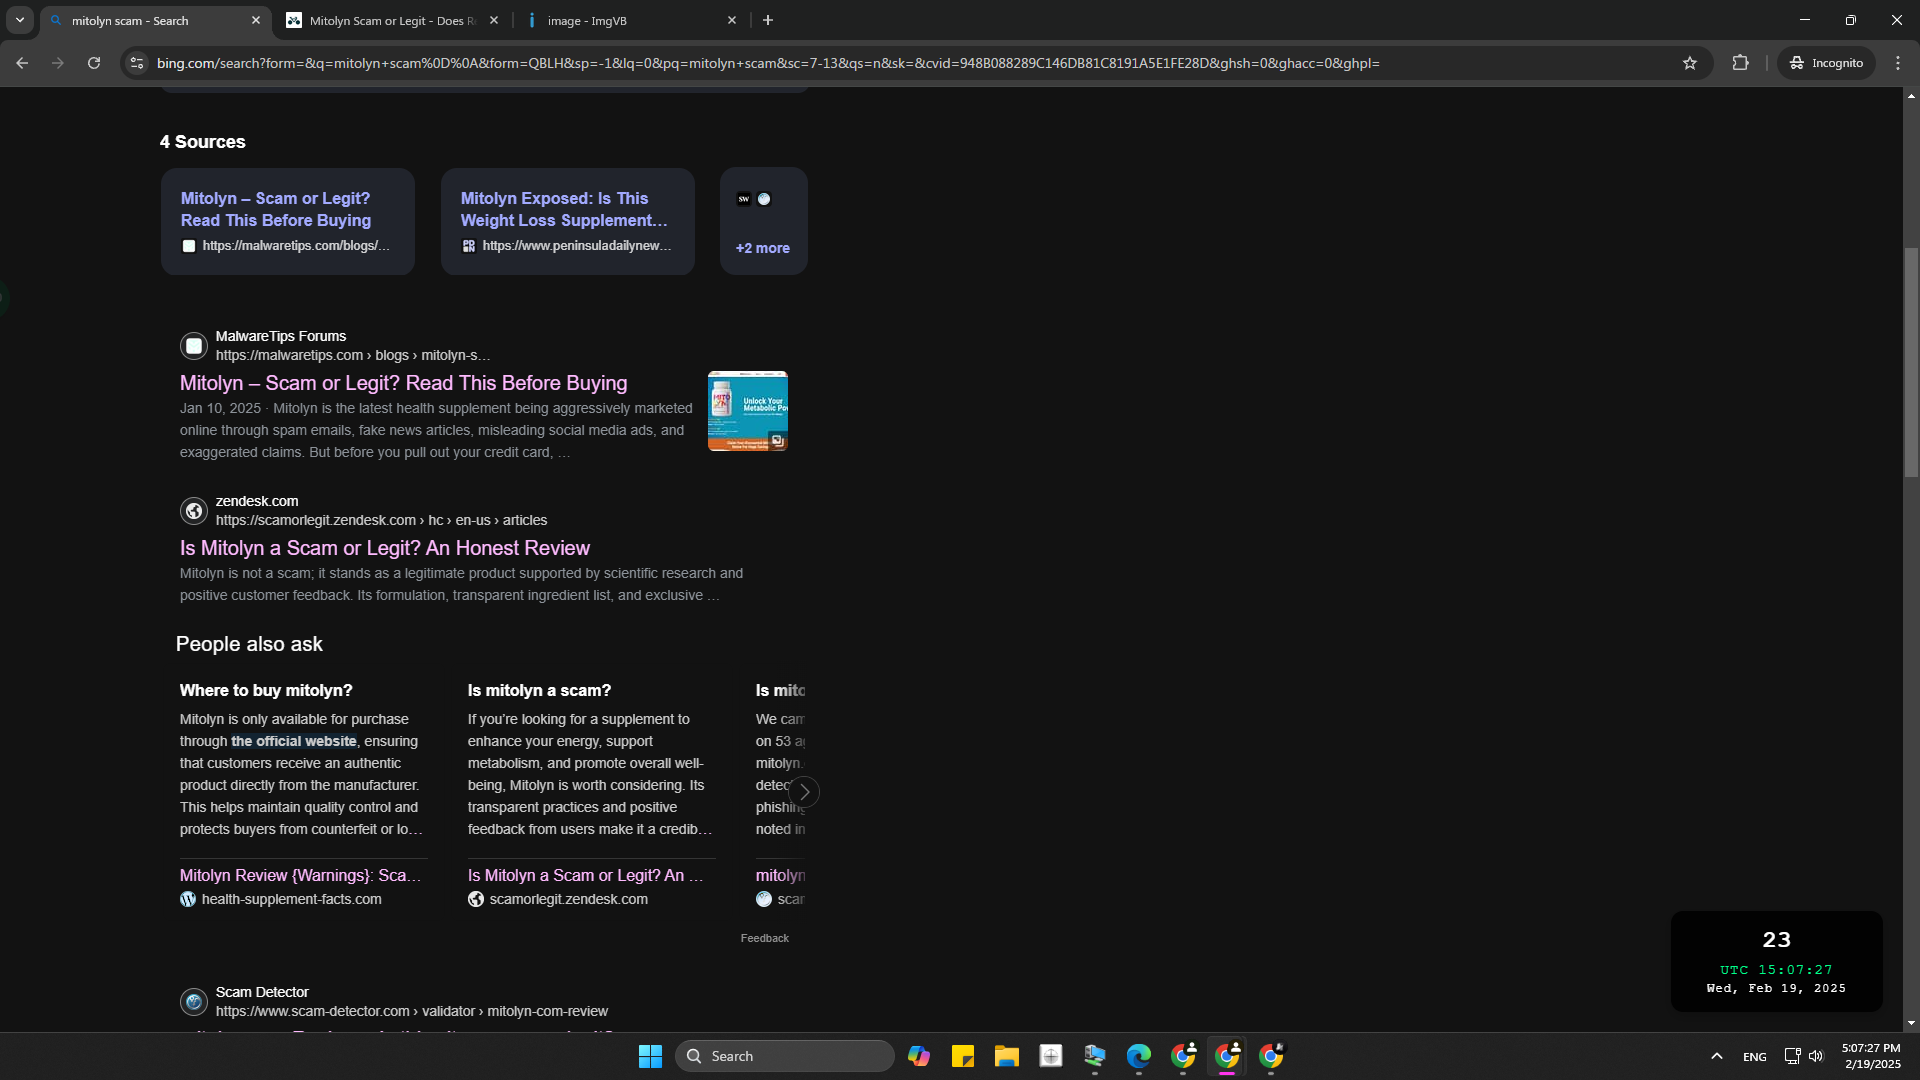
Task: Open Is Mitolyn a Scam zendesk review
Action: pyautogui.click(x=384, y=548)
